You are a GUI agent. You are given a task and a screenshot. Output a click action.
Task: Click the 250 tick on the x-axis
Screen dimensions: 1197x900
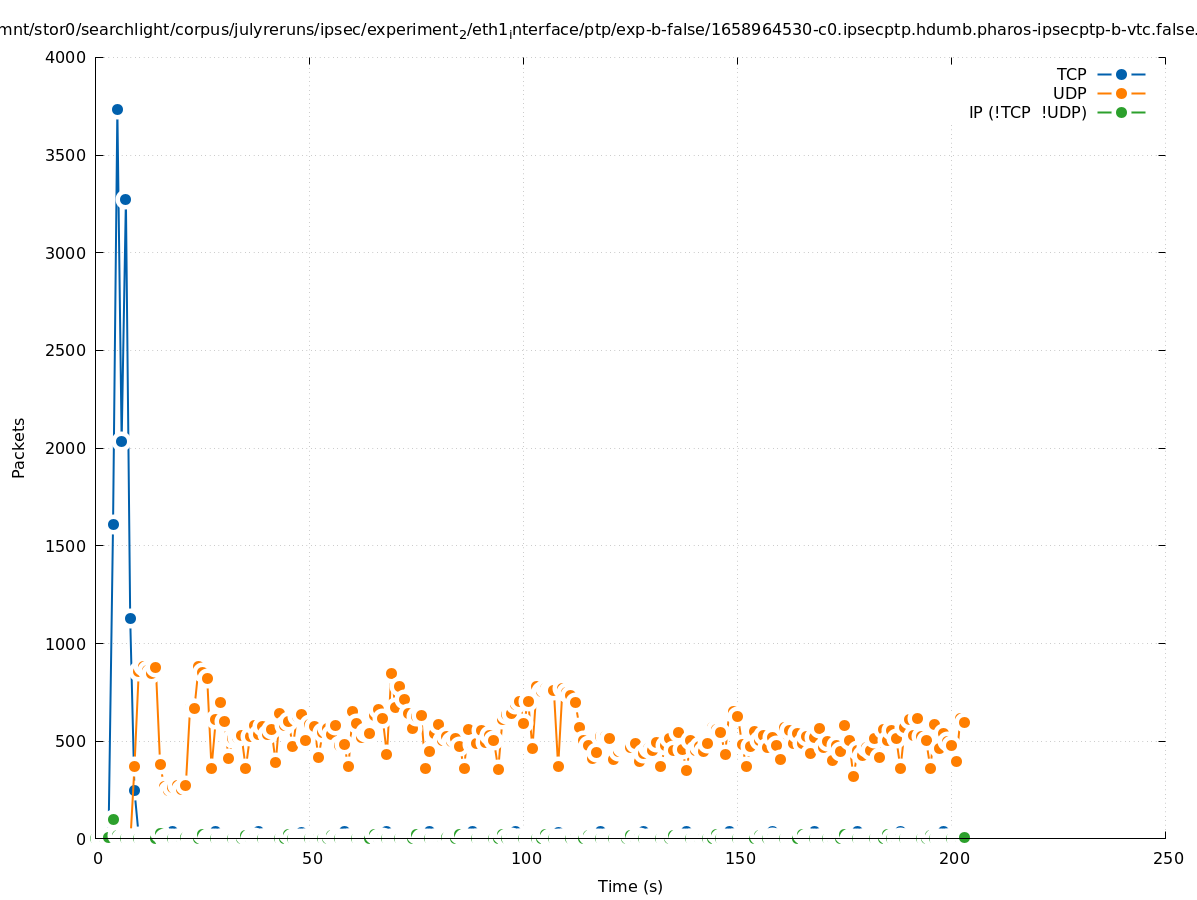(x=1167, y=858)
